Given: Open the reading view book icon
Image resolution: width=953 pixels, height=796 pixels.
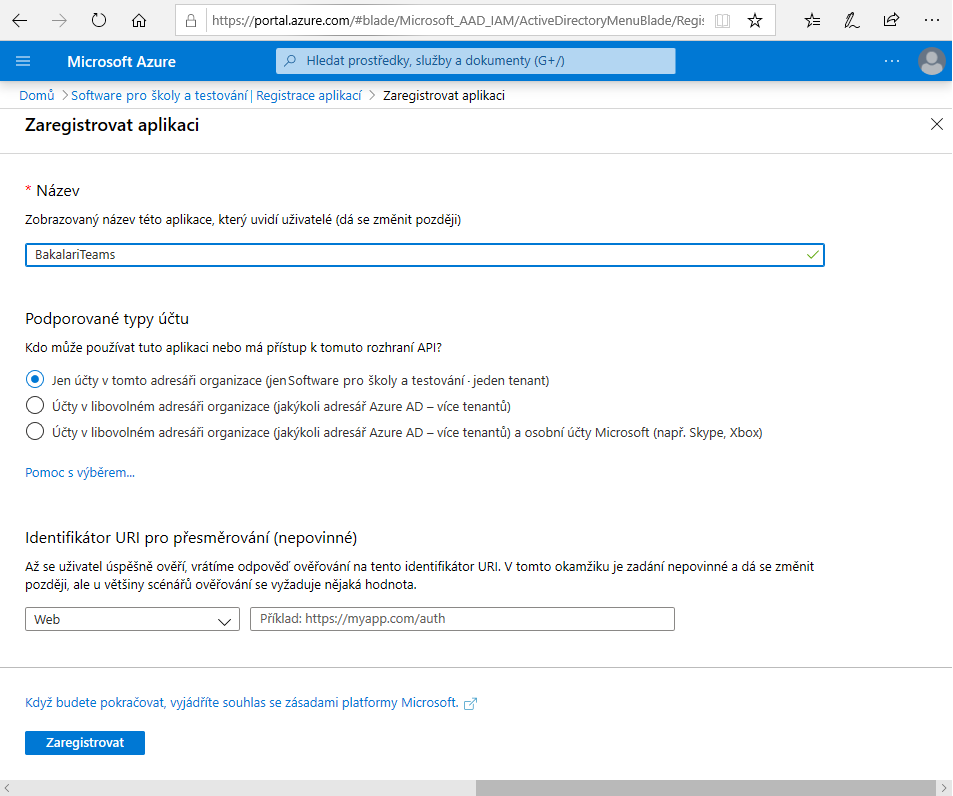Looking at the screenshot, I should [722, 21].
